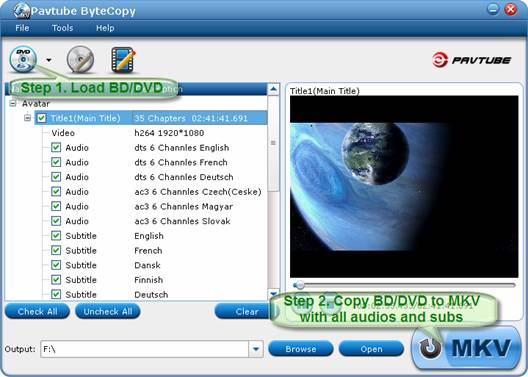The image size is (528, 377).
Task: Uncheck the Magyar audio checkbox
Action: click(x=56, y=206)
